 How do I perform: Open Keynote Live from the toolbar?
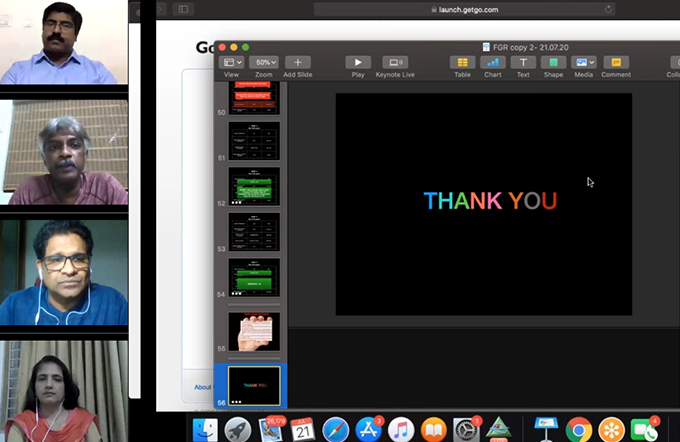395,62
